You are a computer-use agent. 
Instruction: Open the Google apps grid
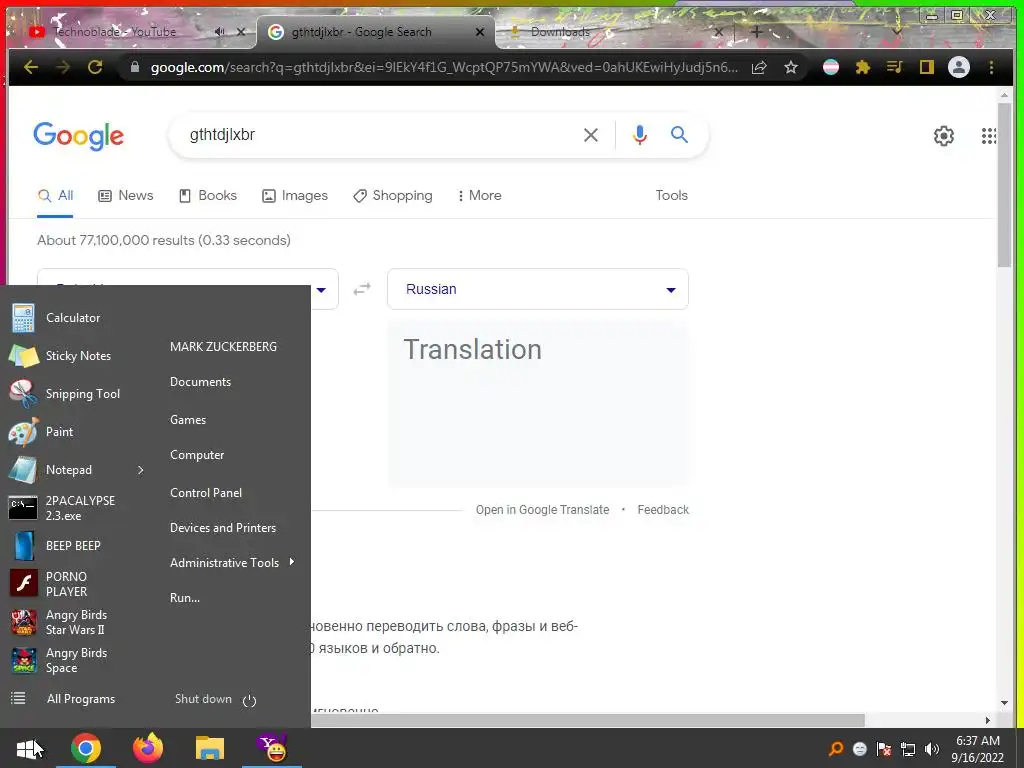989,136
